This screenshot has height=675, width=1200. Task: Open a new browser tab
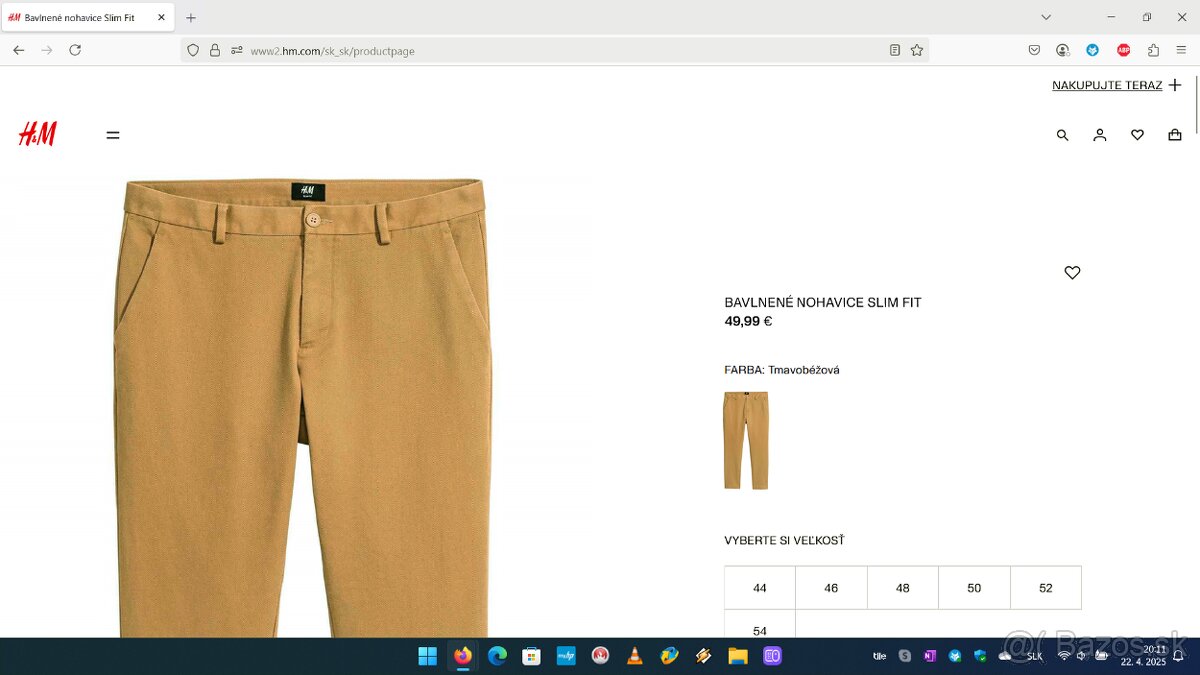pos(190,17)
